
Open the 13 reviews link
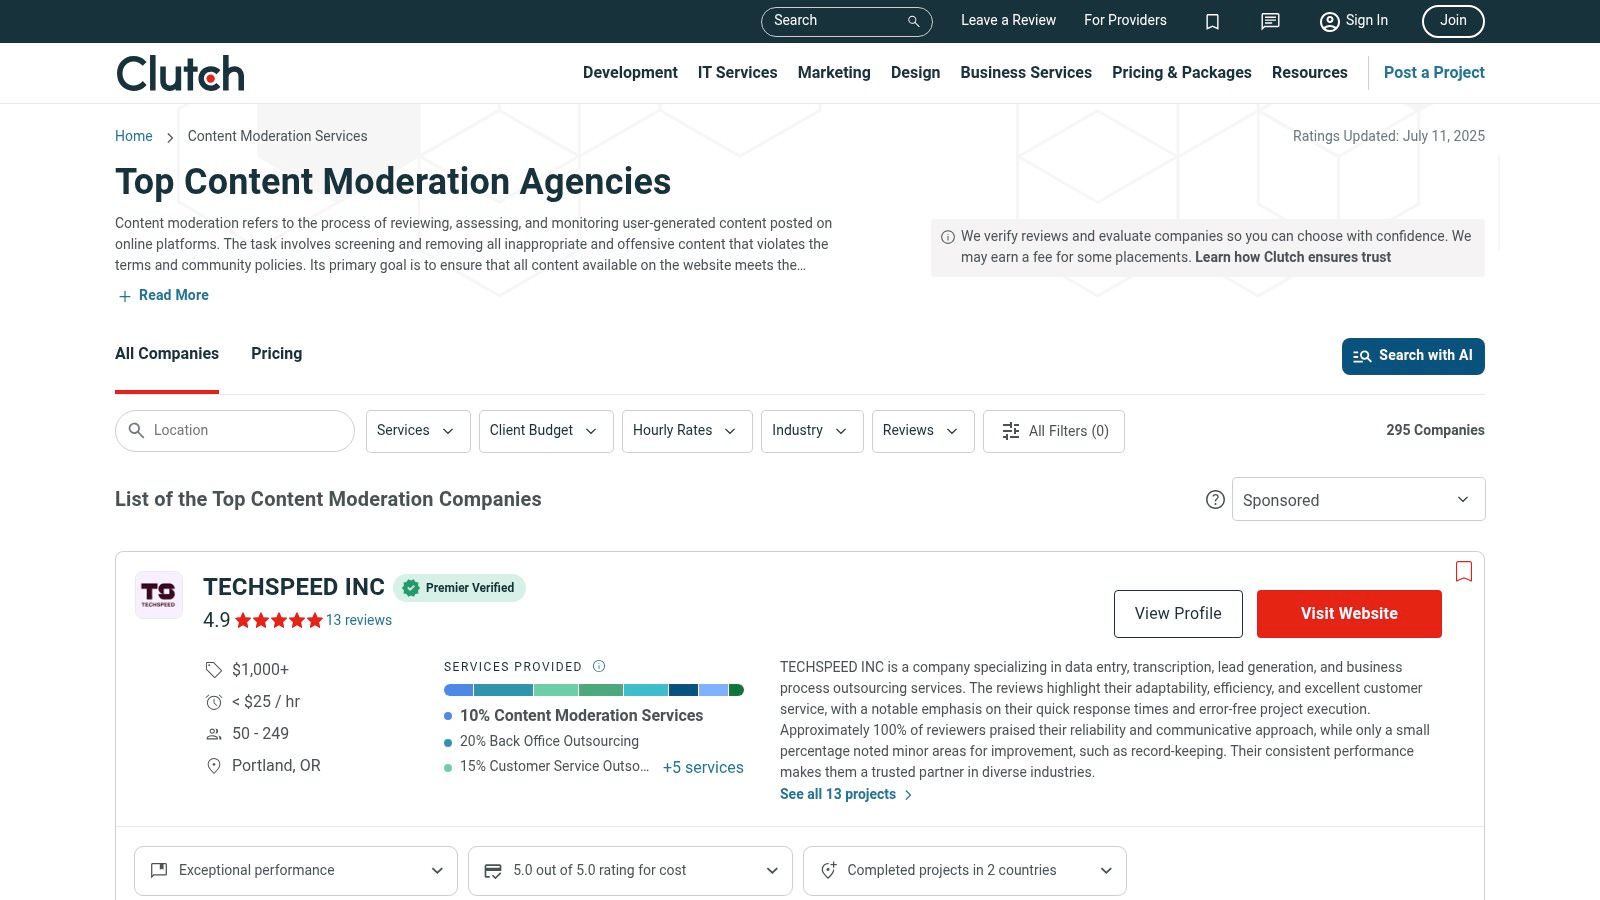359,620
